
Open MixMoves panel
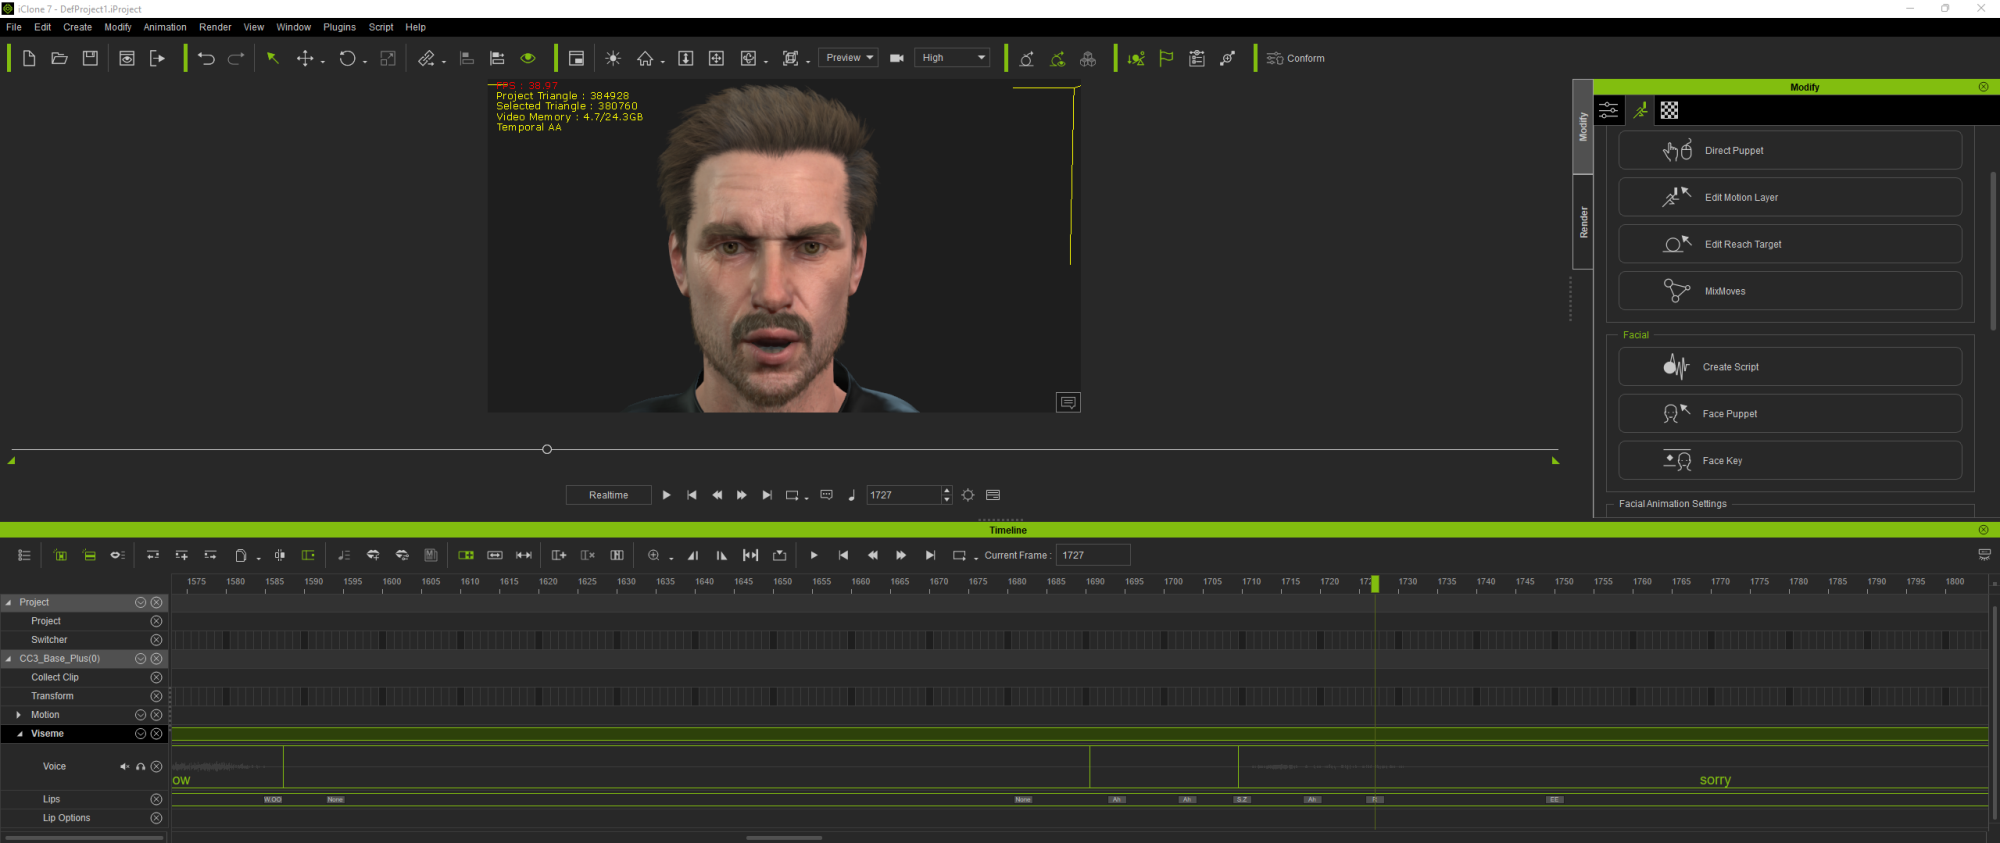tap(1790, 291)
